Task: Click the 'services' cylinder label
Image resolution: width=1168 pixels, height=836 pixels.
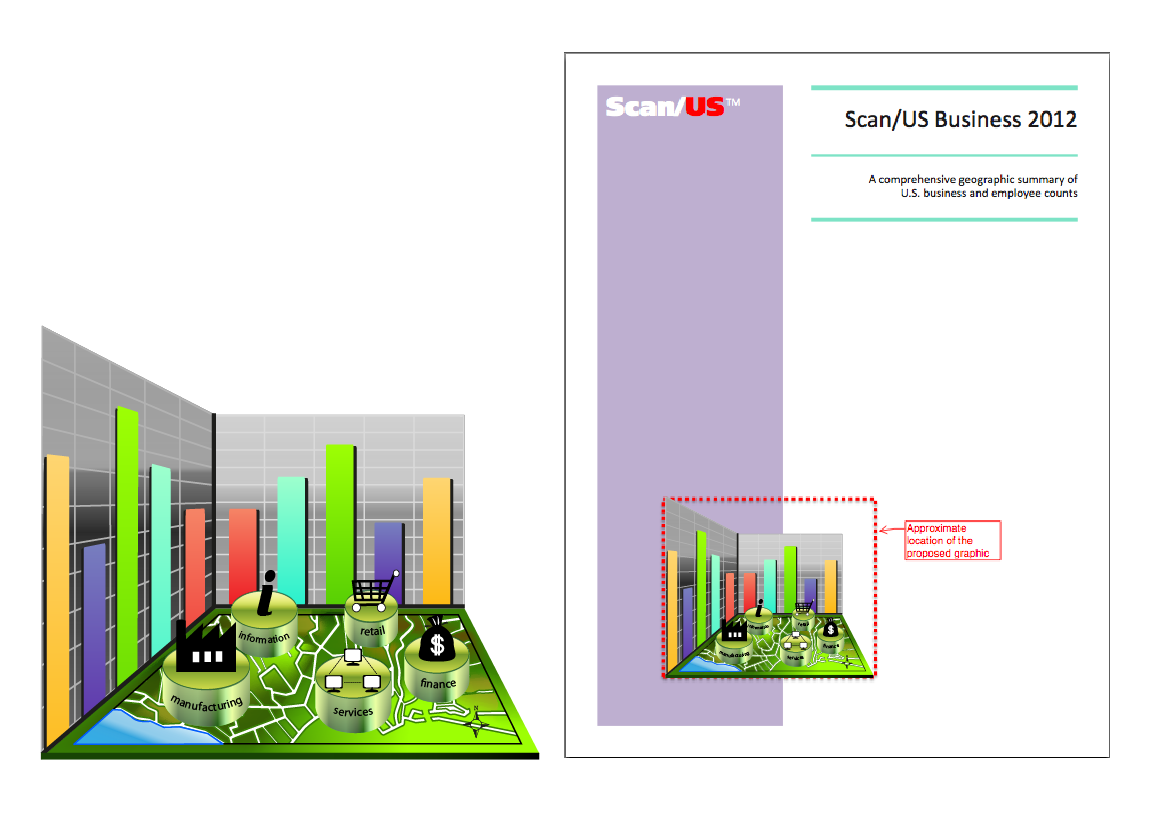Action: tap(353, 712)
